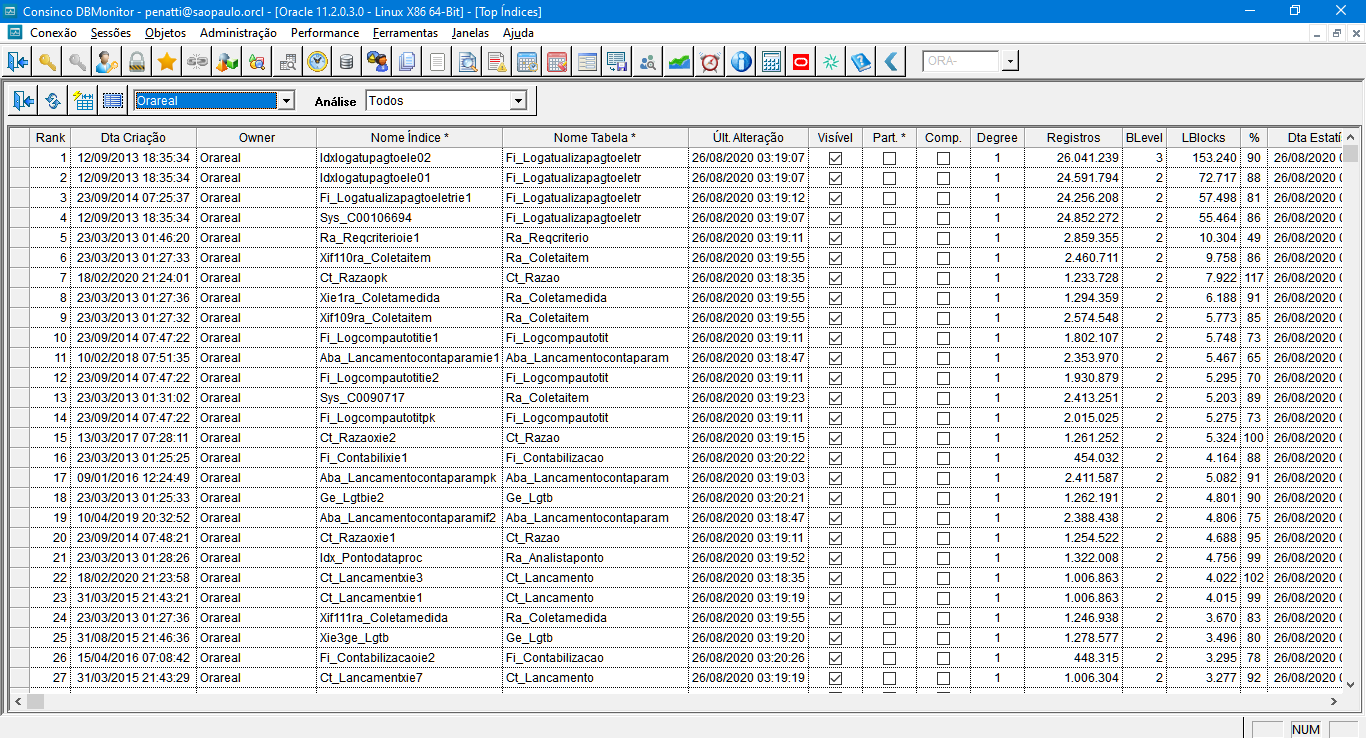This screenshot has height=738, width=1366.
Task: Click the horizontal scrollbar right arrow
Action: click(x=1333, y=701)
